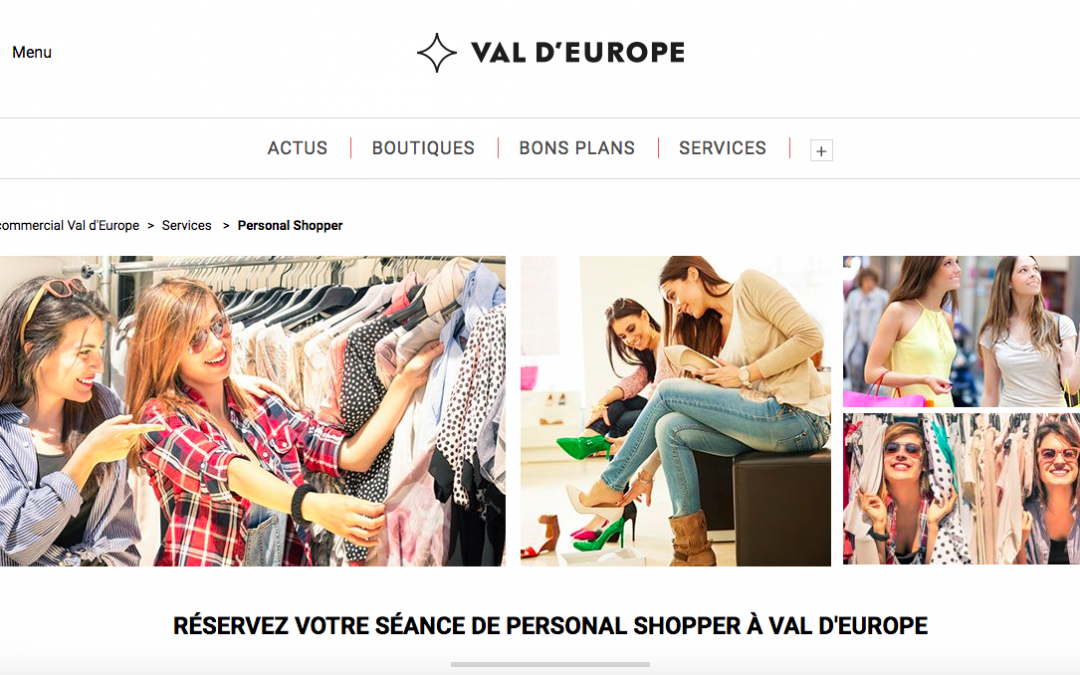
Task: Open the photo of women trying on shoes
Action: [x=676, y=411]
